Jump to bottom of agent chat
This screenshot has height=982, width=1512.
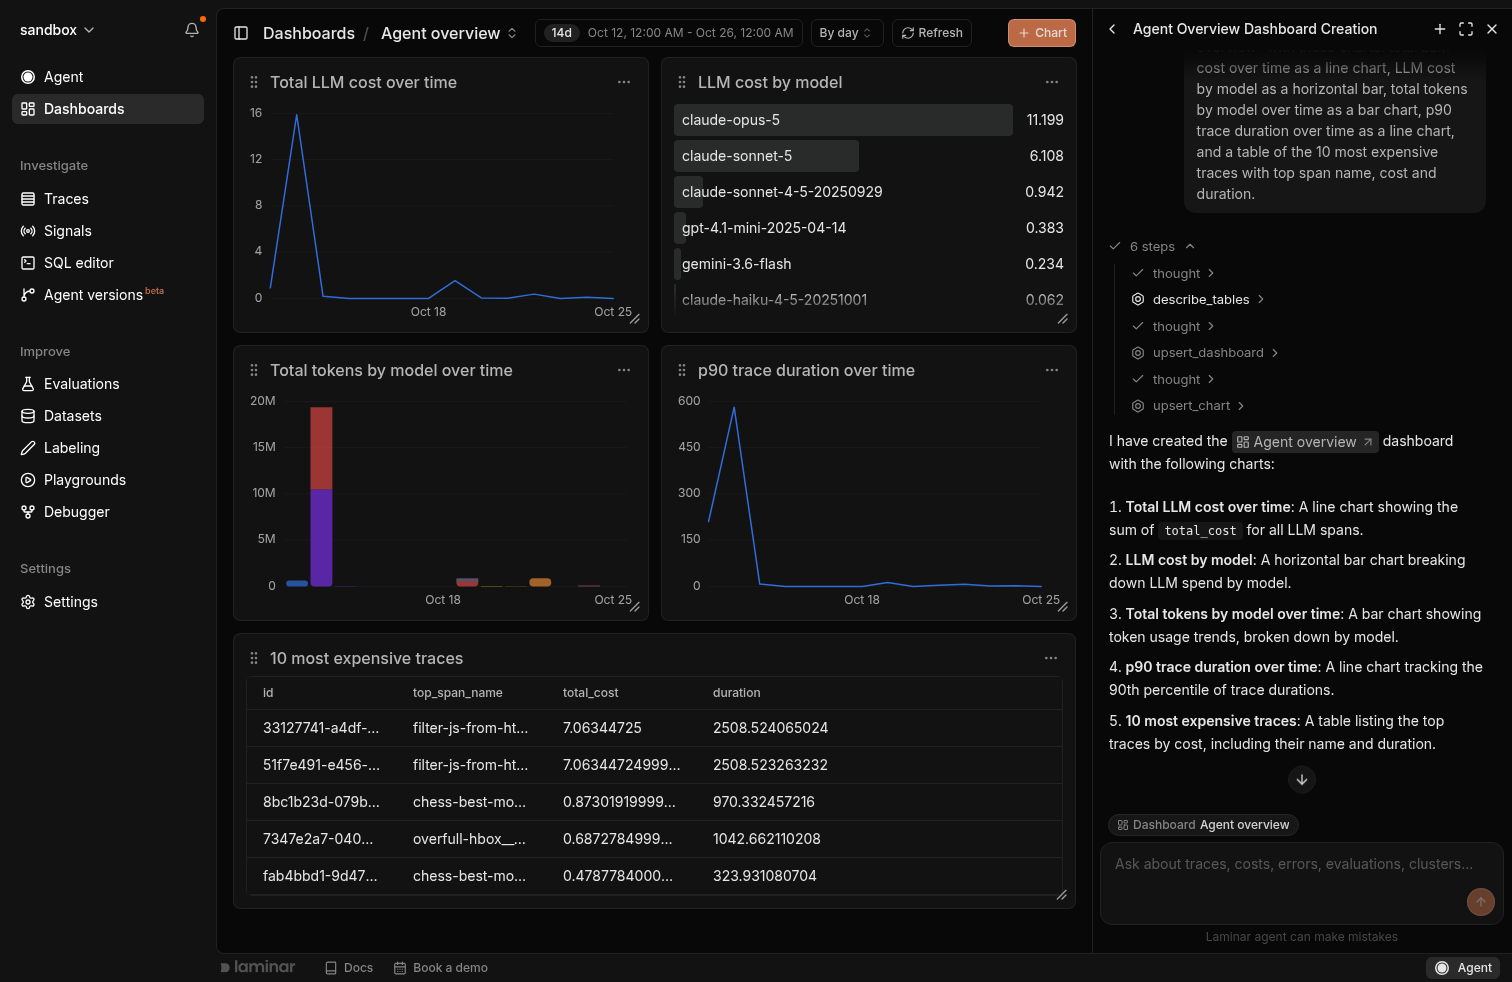point(1302,780)
